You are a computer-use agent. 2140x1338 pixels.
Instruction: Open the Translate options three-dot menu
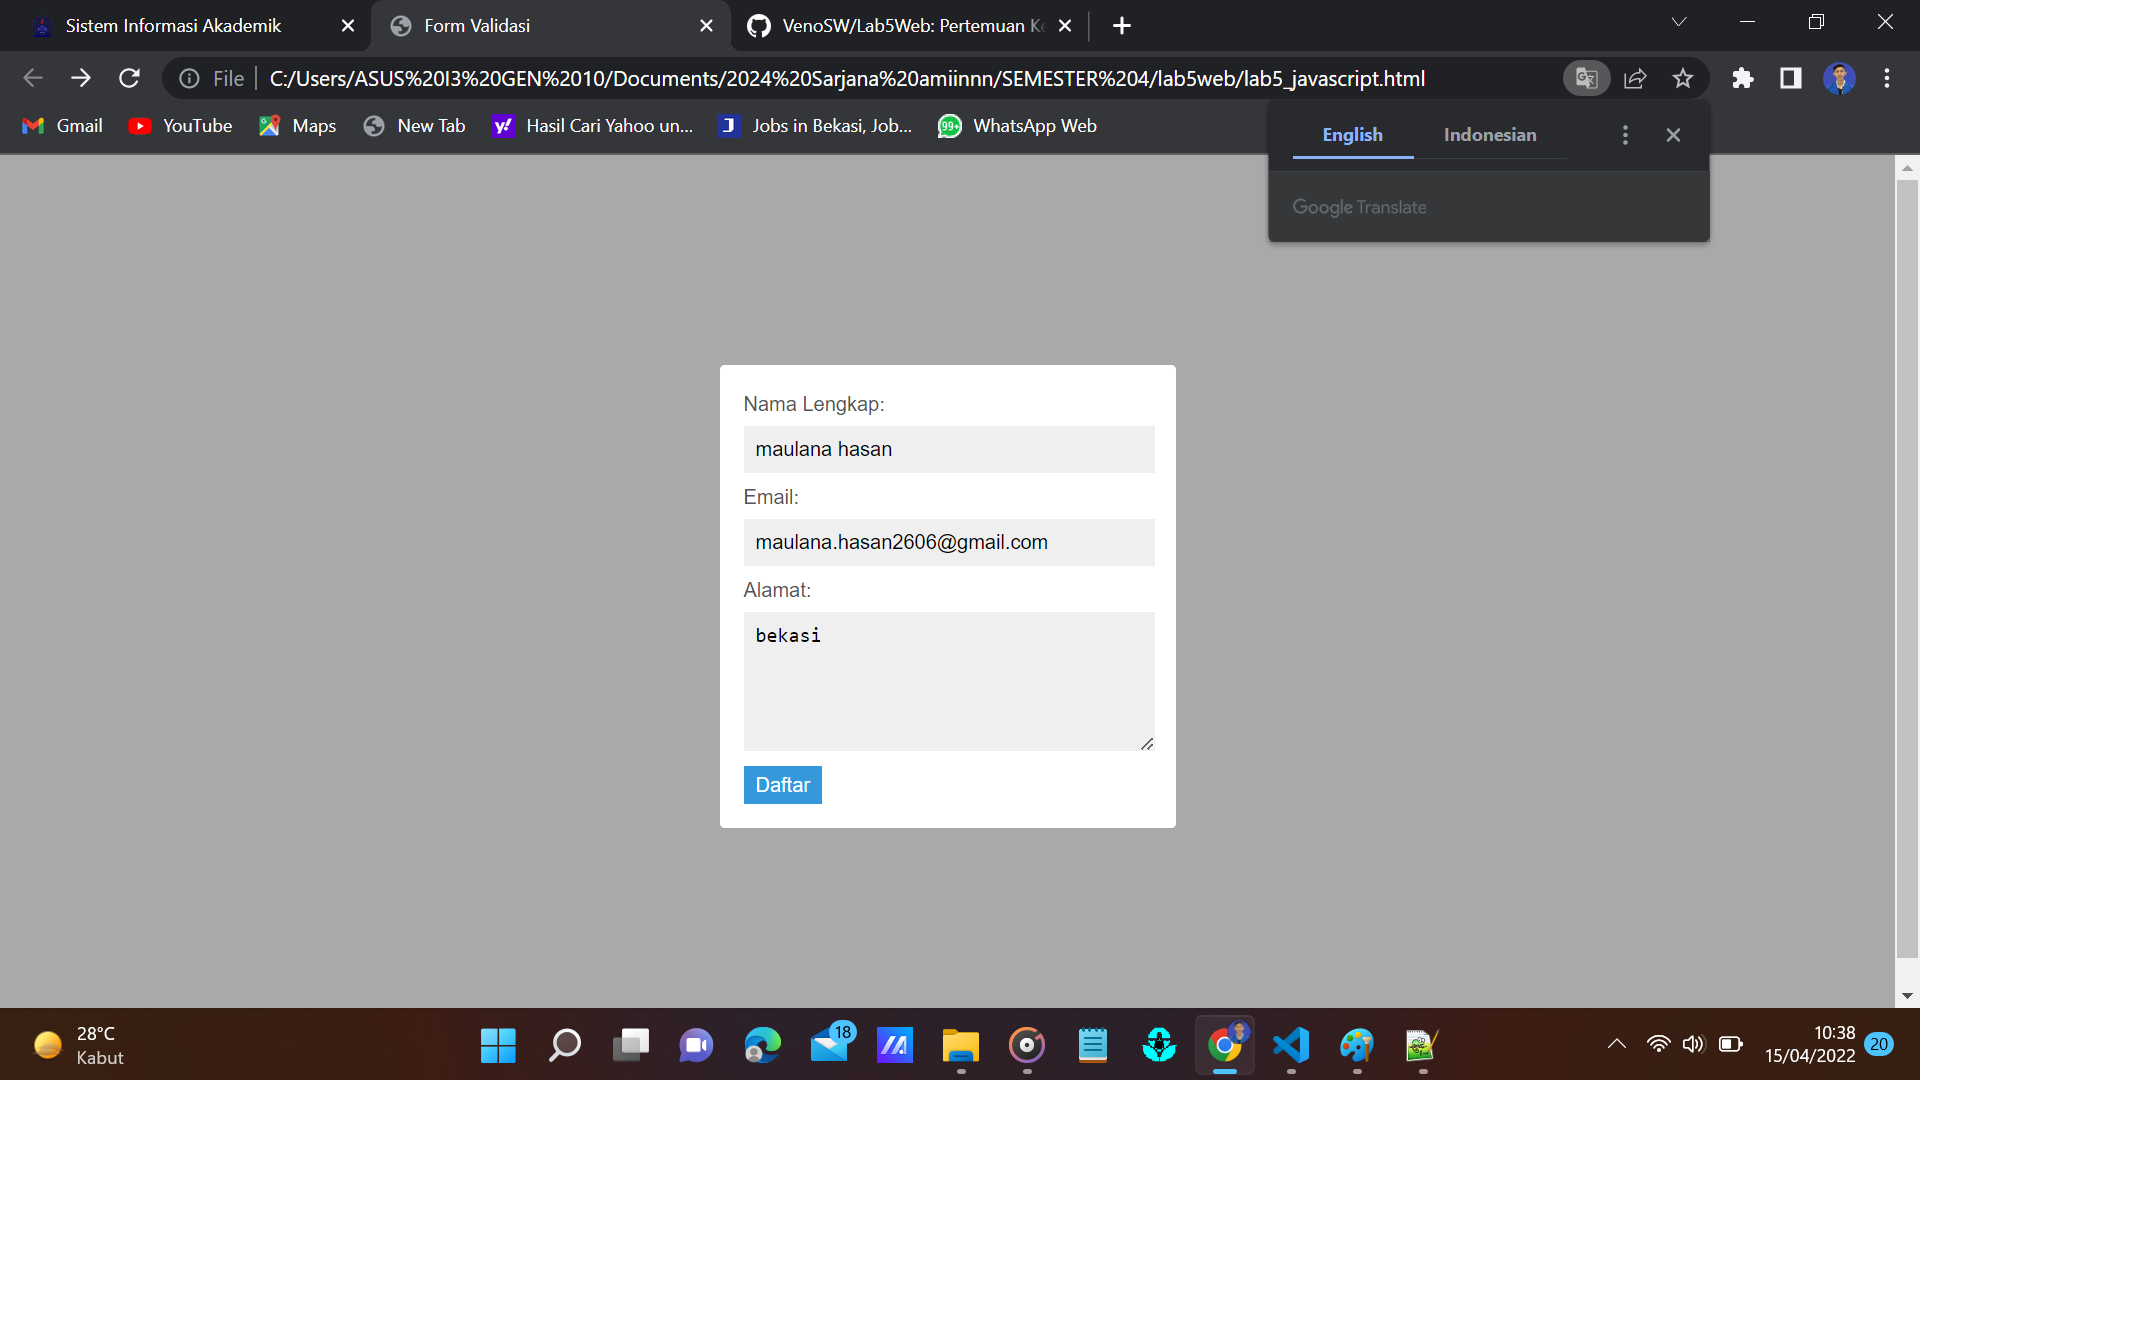click(1625, 134)
